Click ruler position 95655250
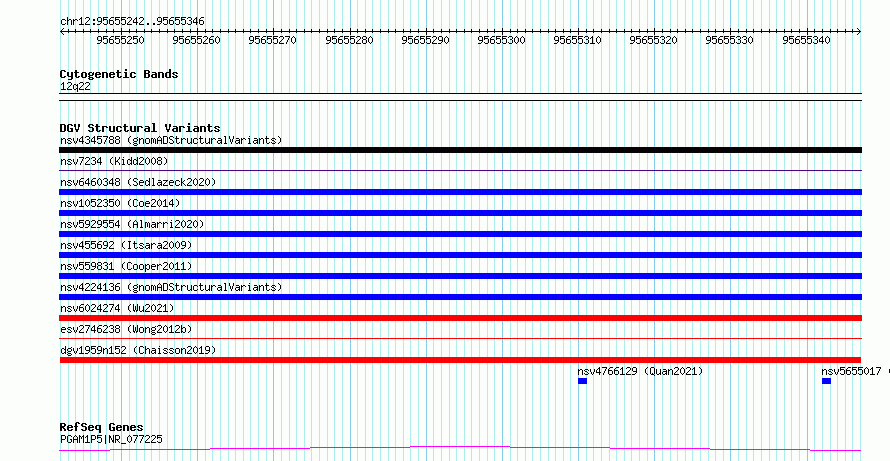The image size is (890, 461). (120, 40)
